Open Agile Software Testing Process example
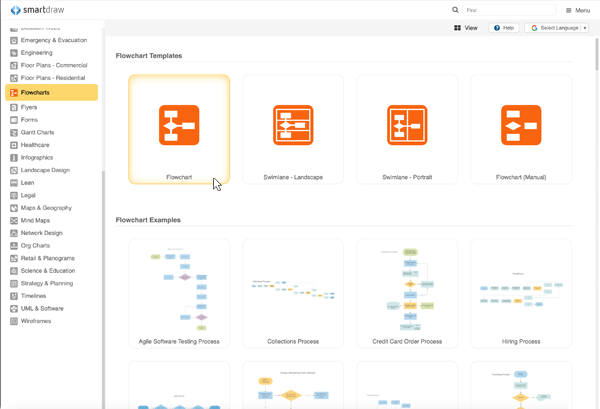 coord(179,293)
